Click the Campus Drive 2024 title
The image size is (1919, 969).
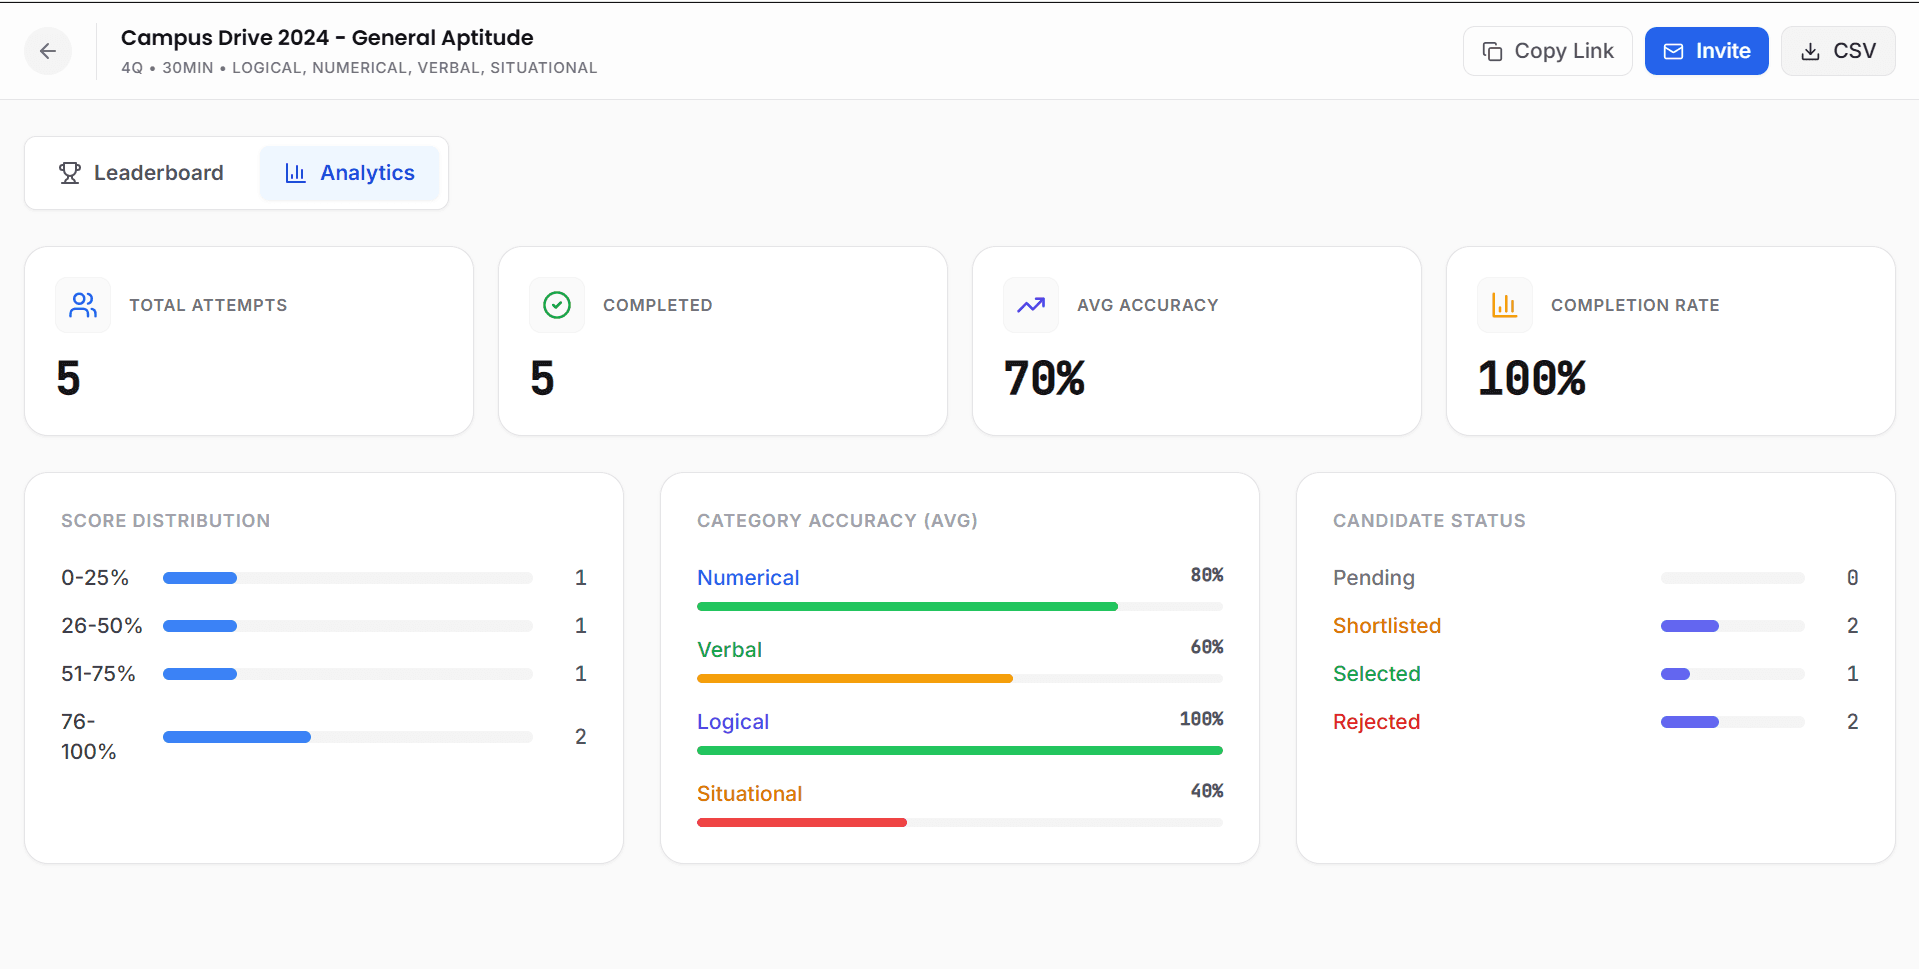[x=327, y=38]
